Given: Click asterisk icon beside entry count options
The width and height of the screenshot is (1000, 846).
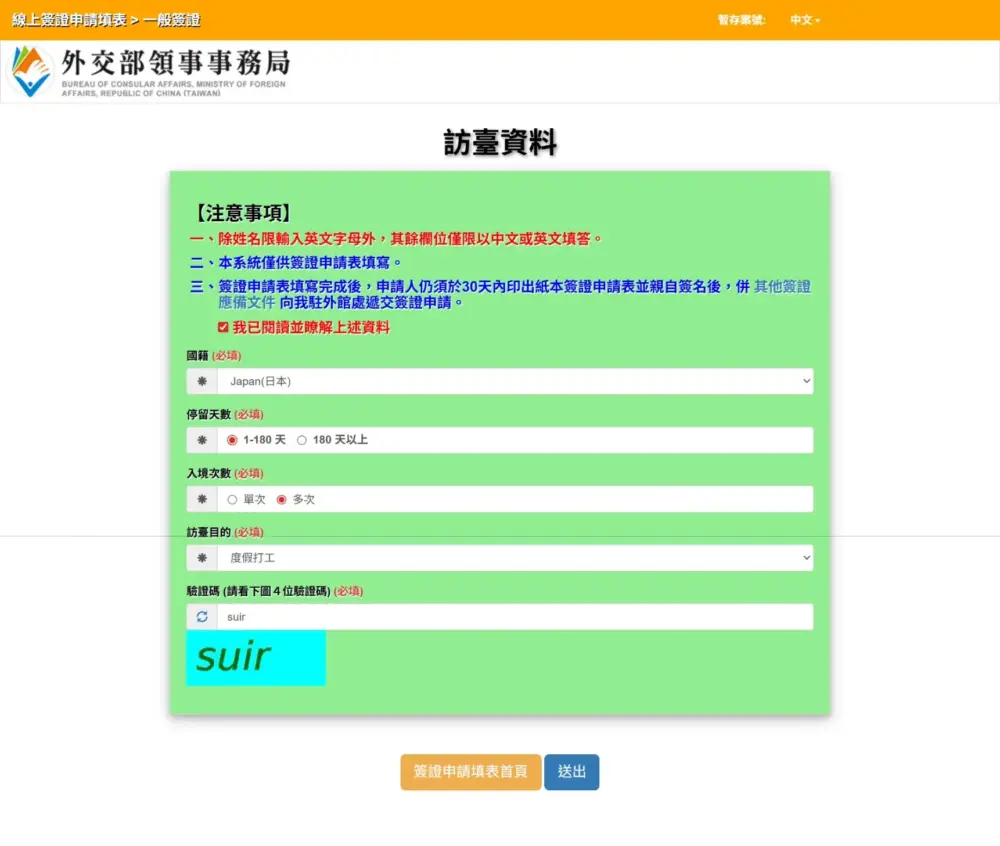Looking at the screenshot, I should (202, 499).
